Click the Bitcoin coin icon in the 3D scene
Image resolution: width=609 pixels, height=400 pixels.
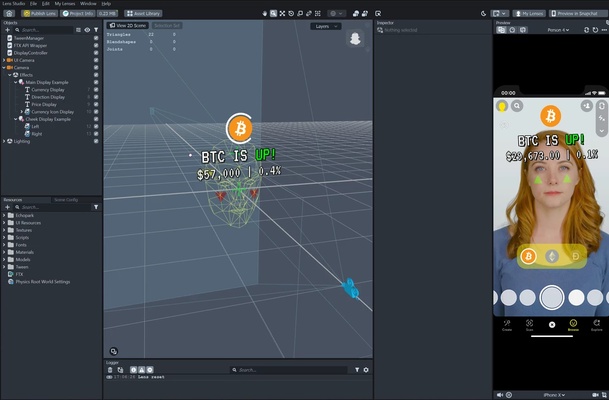pos(240,128)
